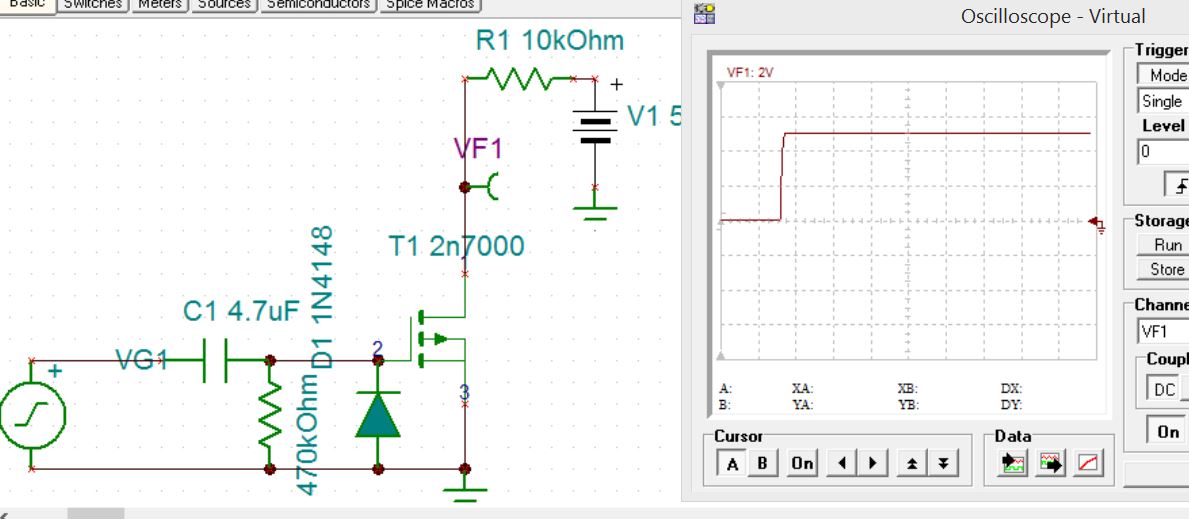
Task: Select DC coupling
Action: 1163,389
